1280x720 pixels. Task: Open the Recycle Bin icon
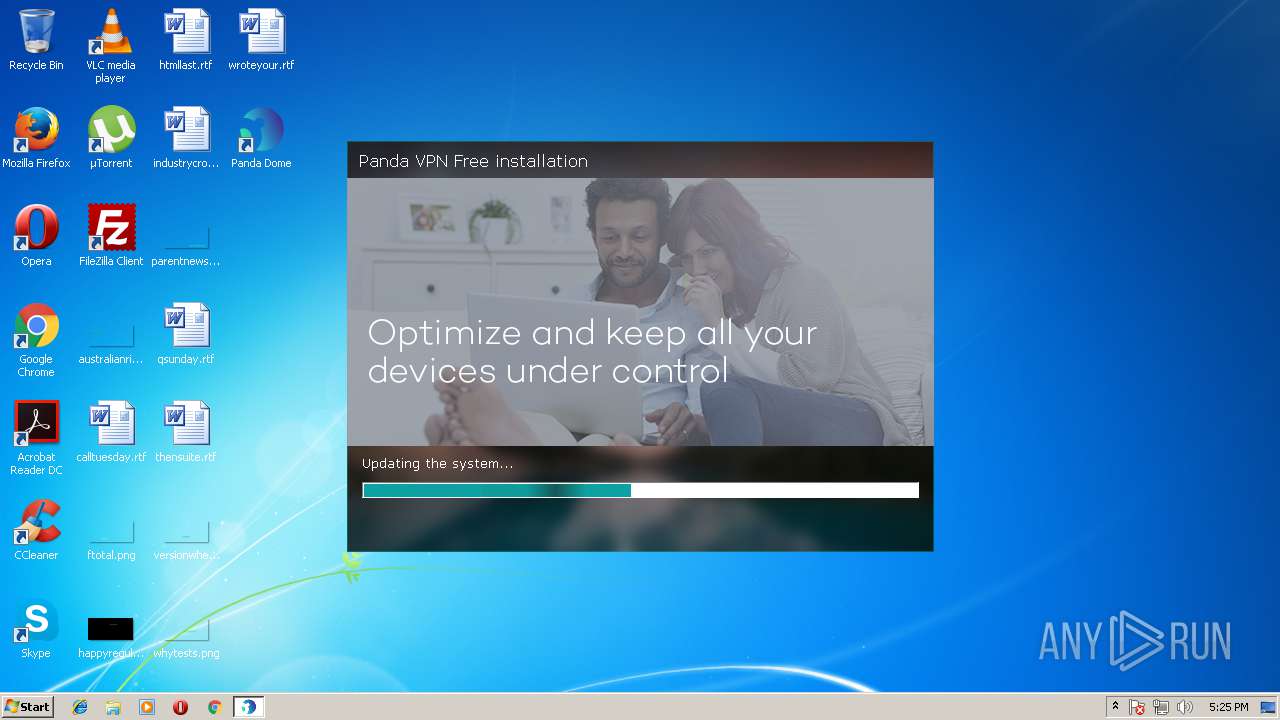point(36,32)
